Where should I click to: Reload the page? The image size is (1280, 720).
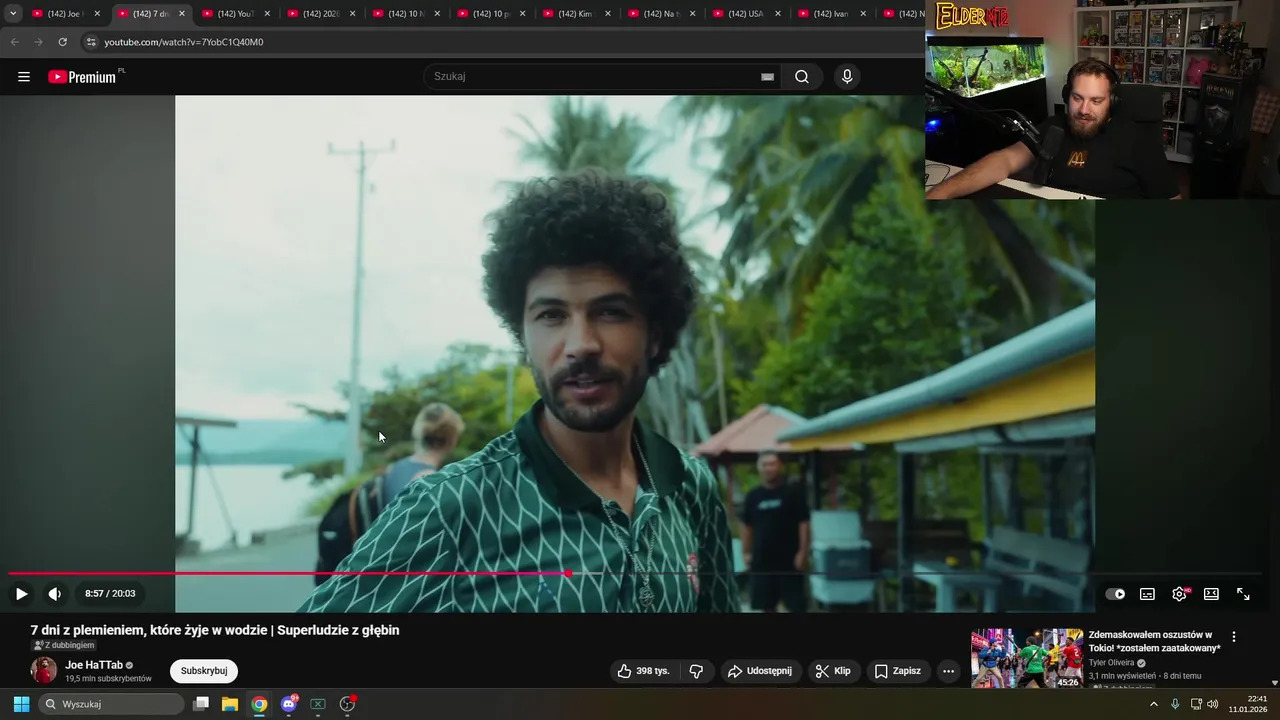tap(62, 42)
